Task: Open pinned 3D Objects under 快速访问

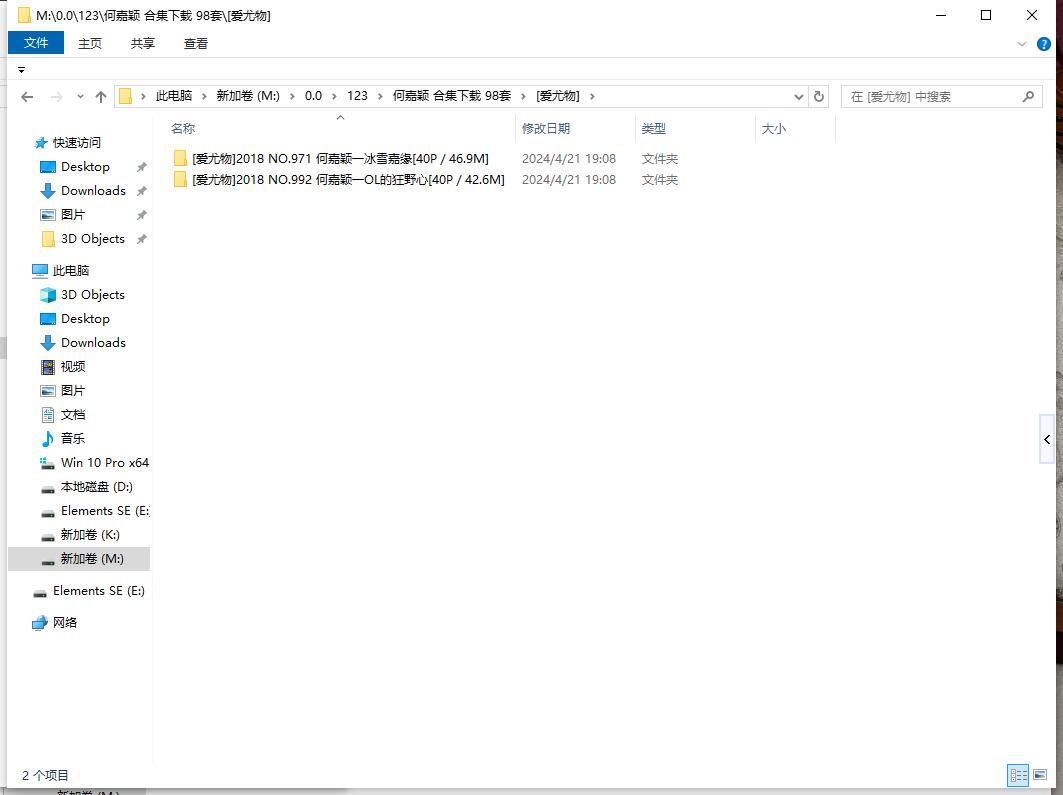Action: [x=92, y=239]
